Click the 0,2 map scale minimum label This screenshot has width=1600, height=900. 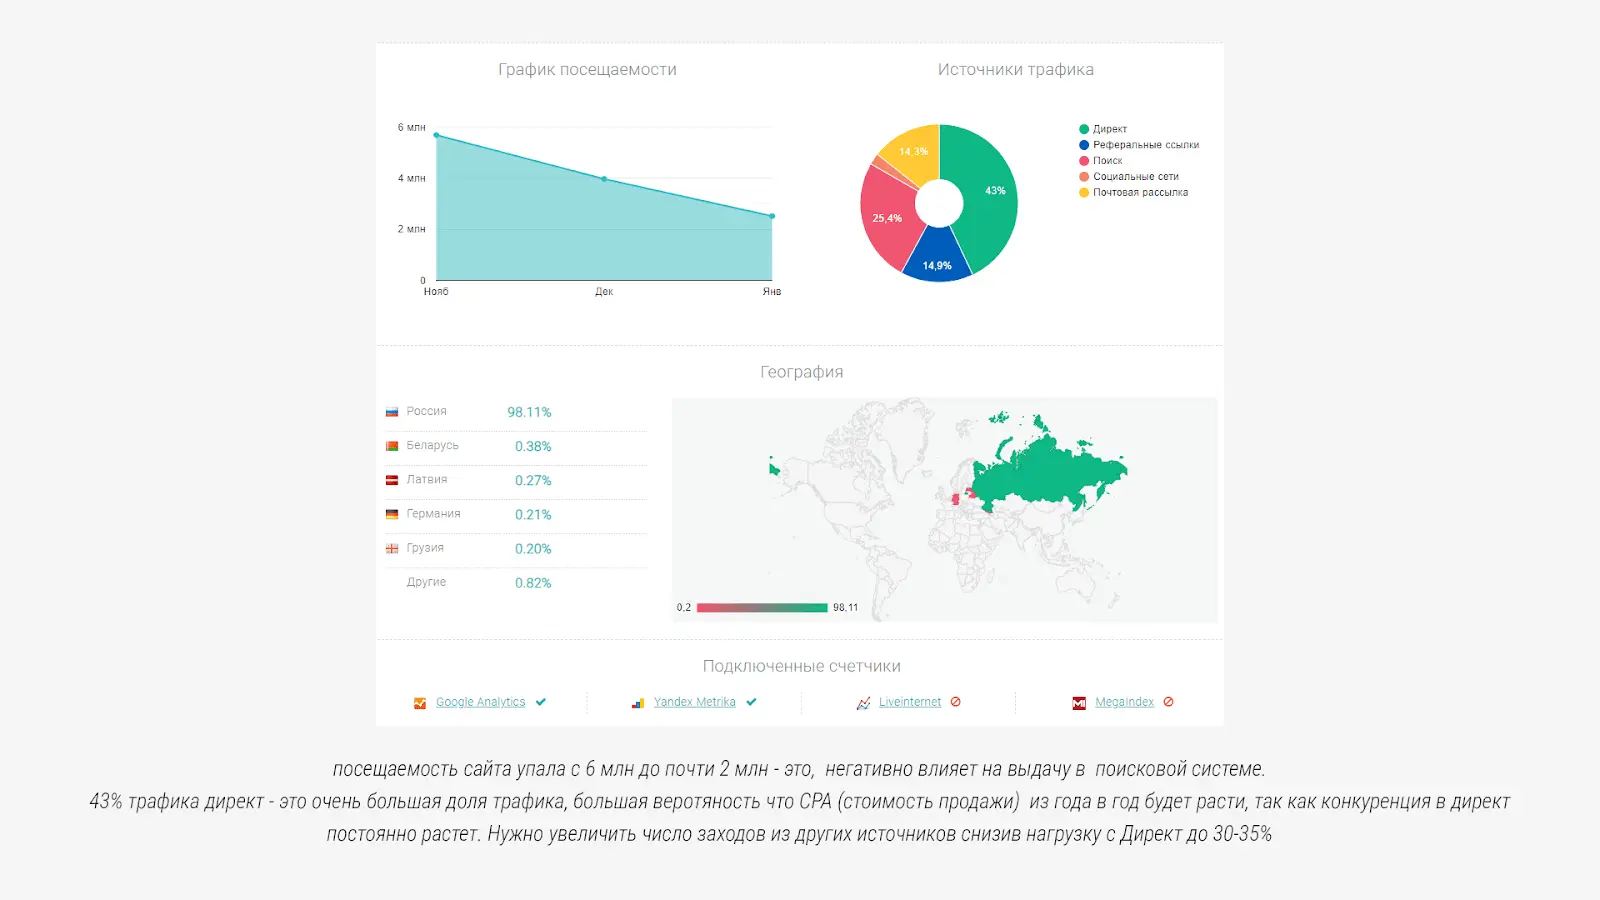(684, 608)
